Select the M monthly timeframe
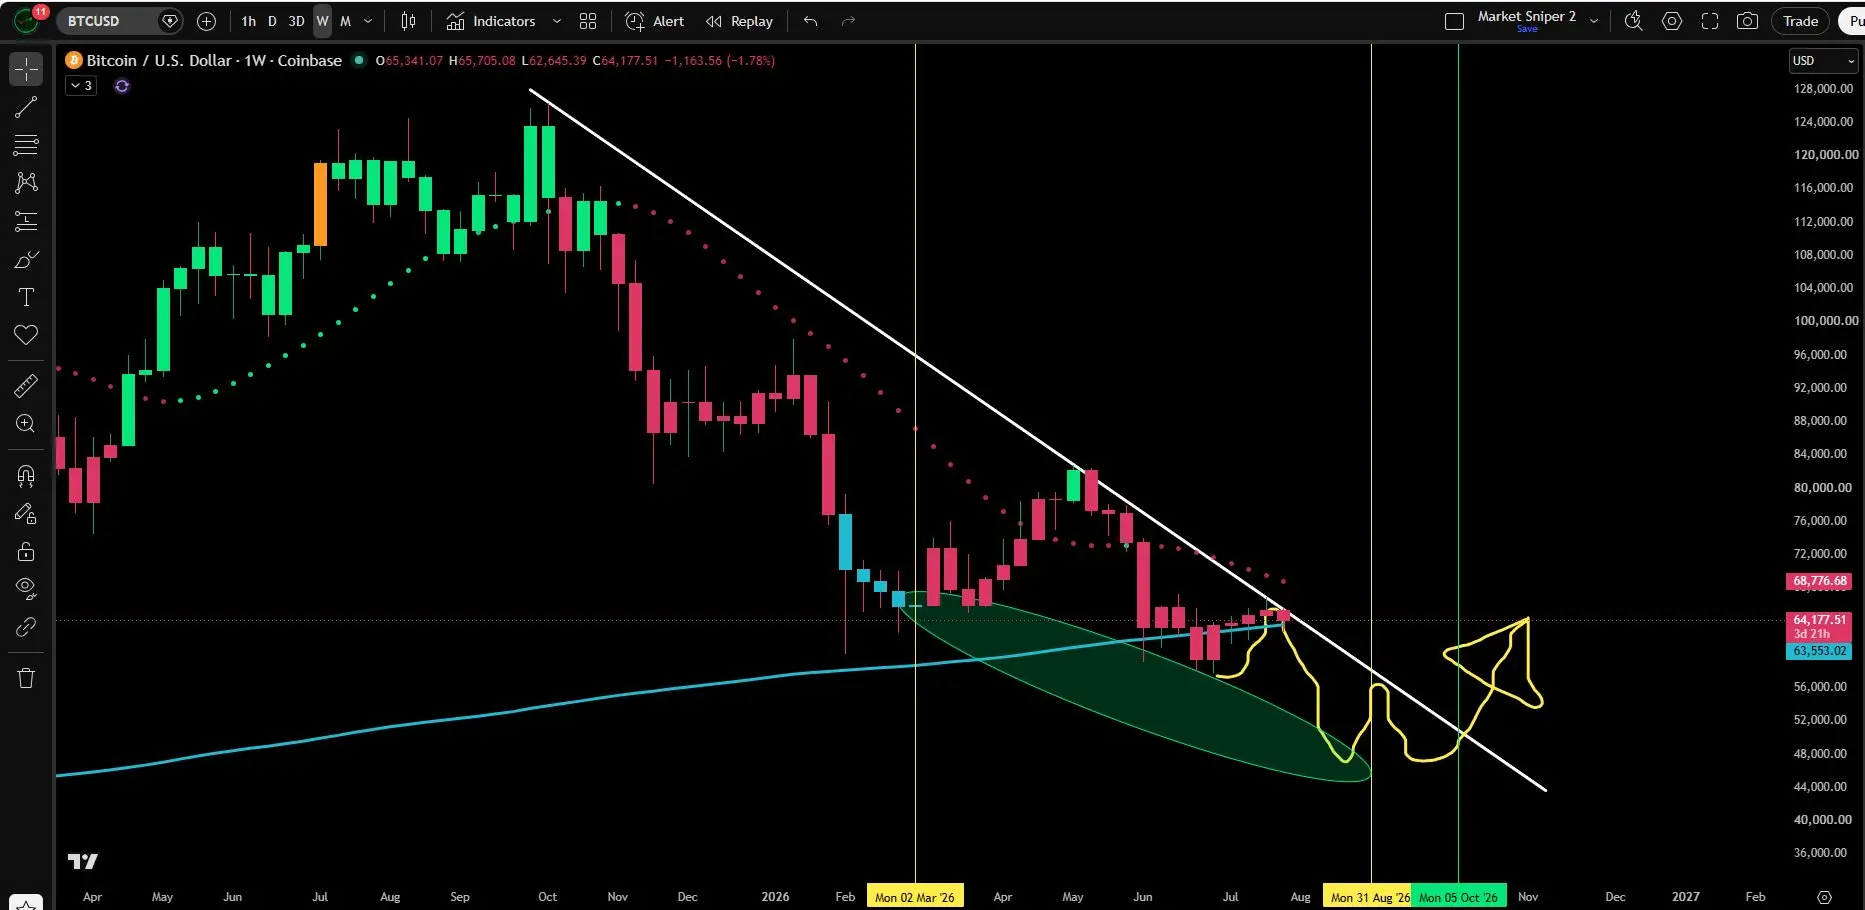1865x910 pixels. click(346, 21)
